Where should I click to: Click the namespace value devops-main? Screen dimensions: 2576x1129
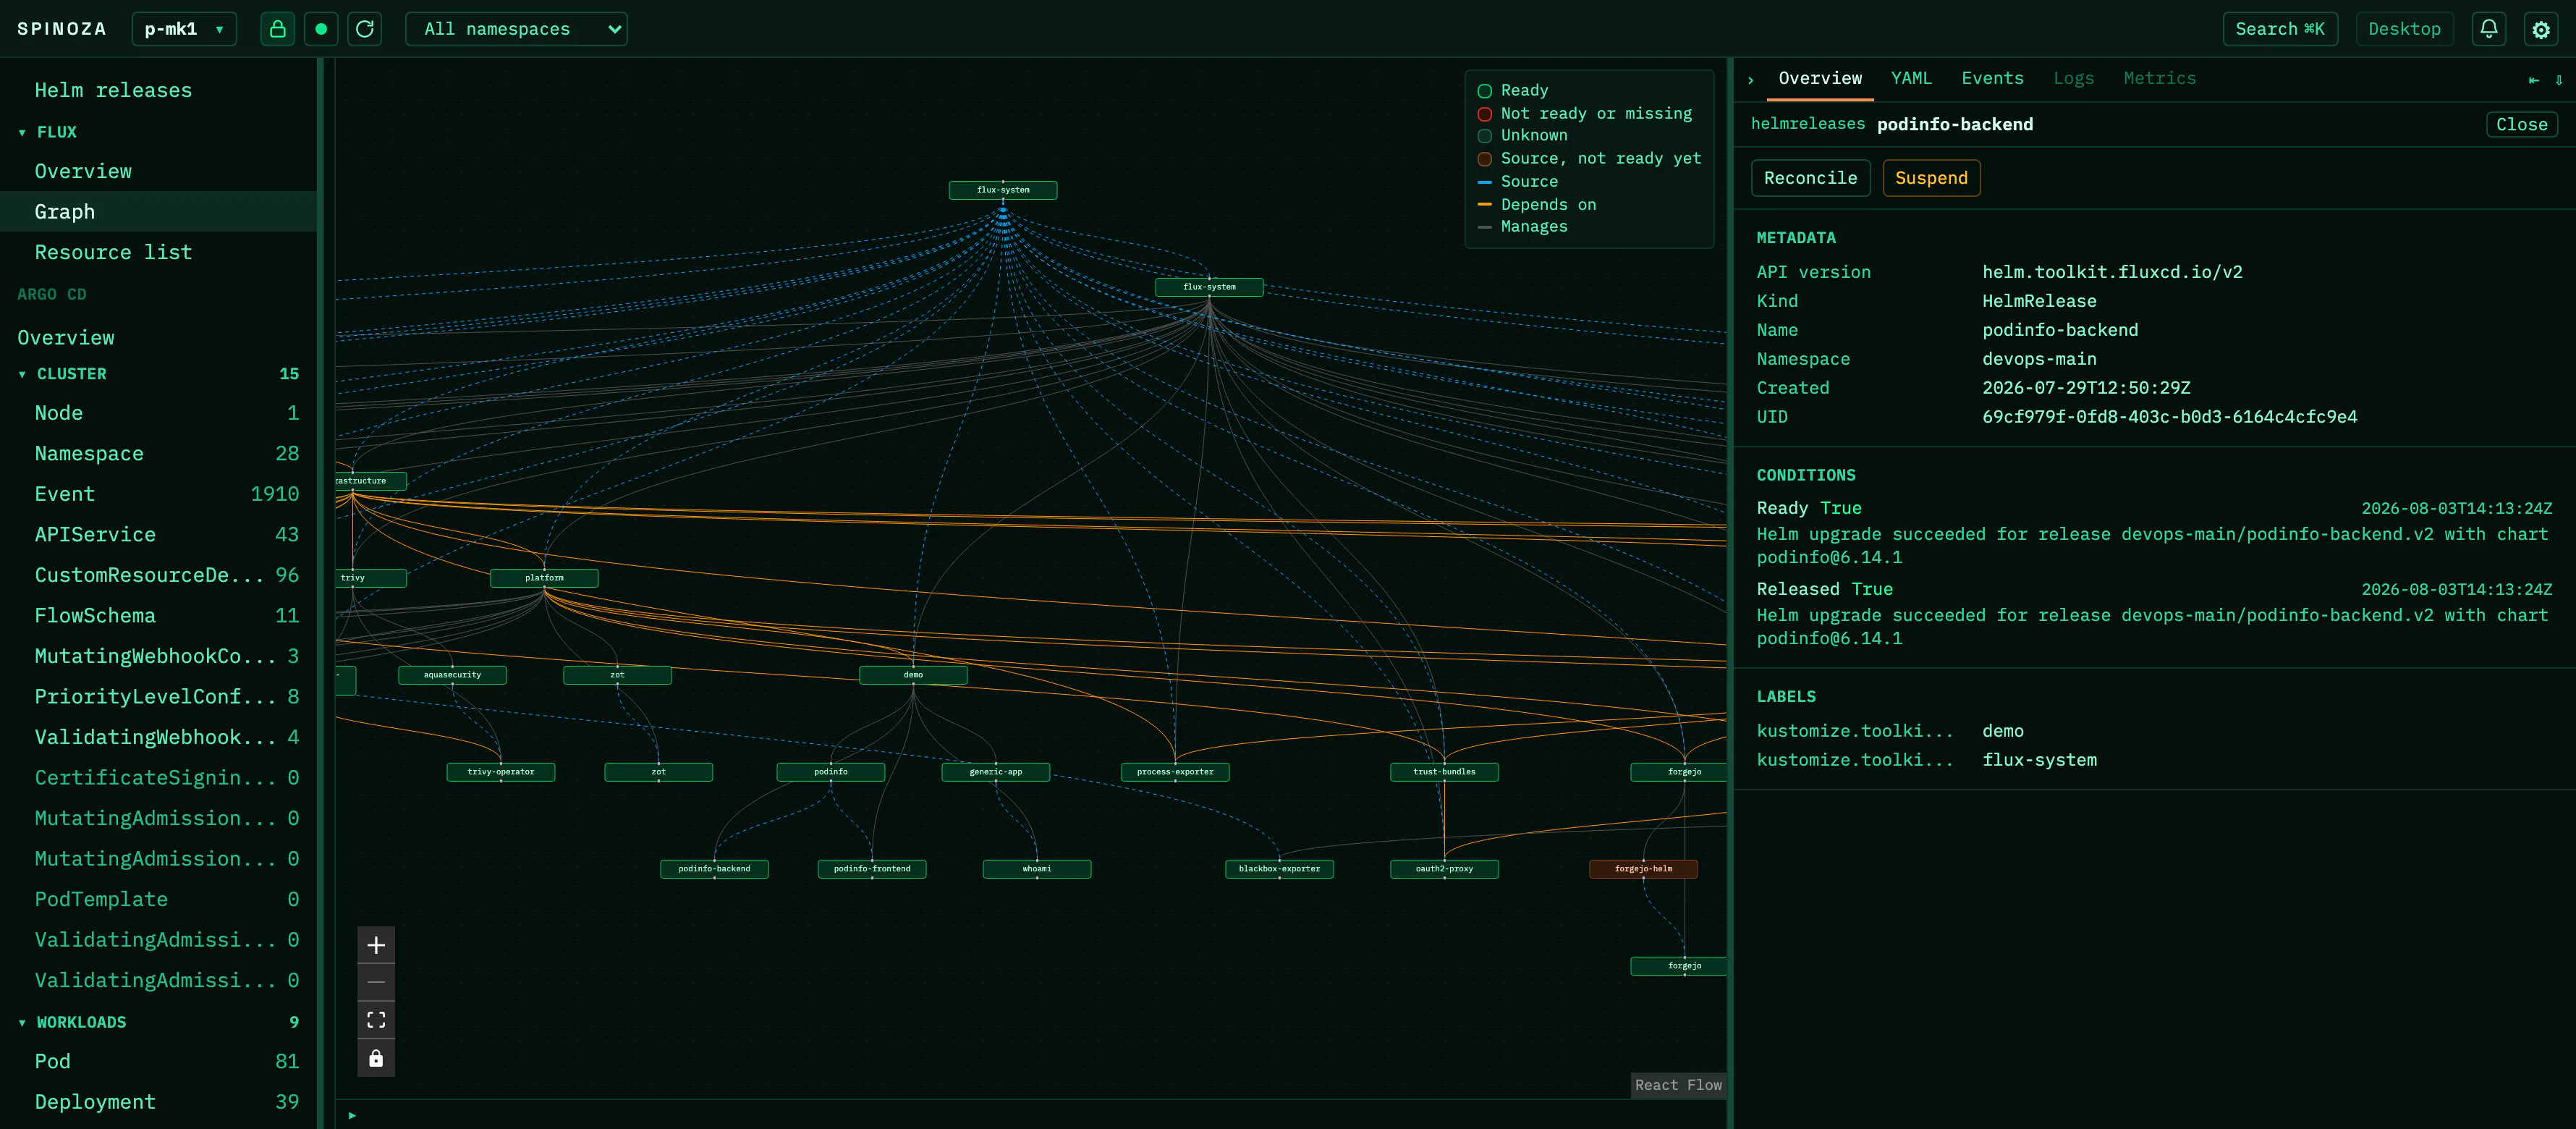[2039, 359]
